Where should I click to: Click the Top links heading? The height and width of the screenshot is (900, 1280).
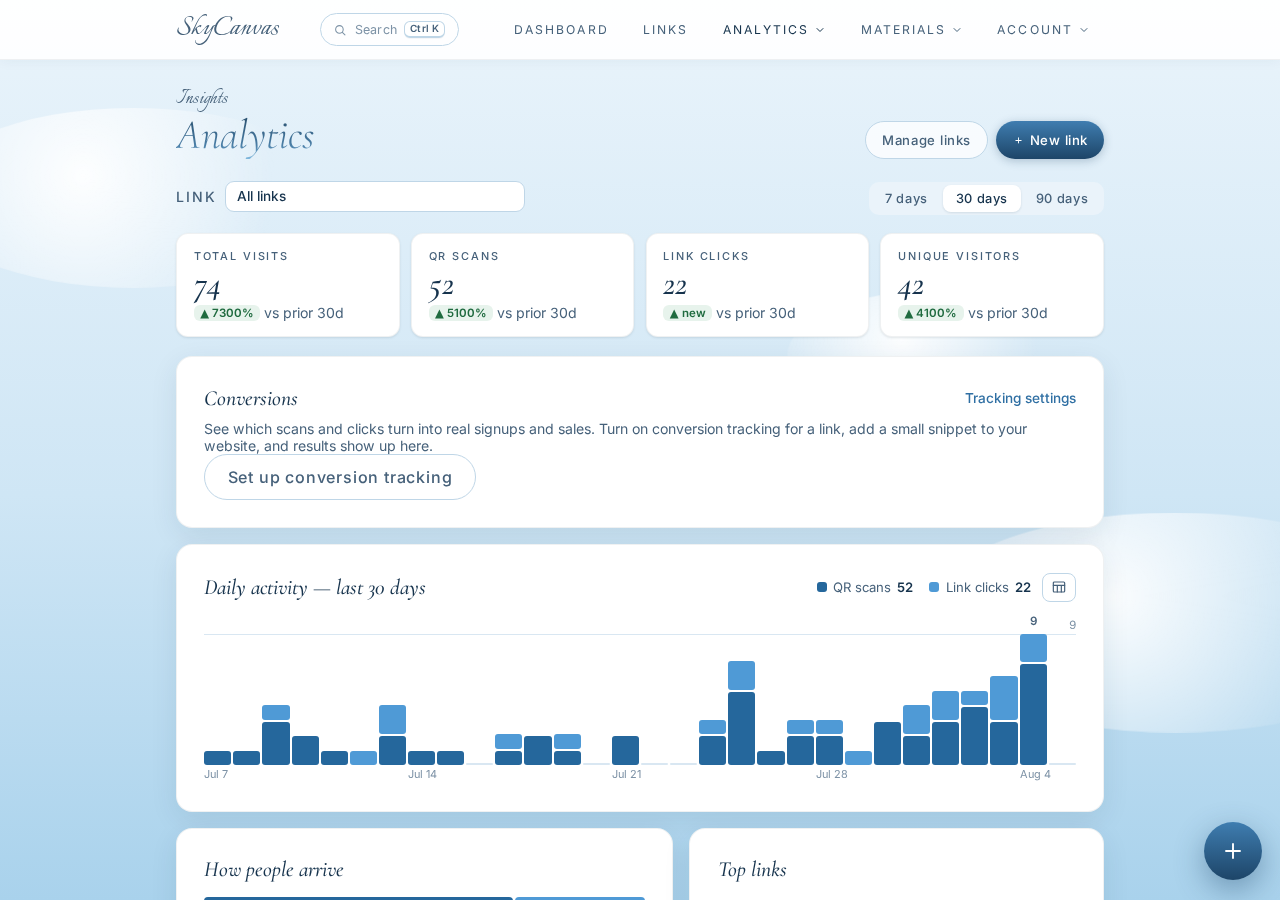[752, 869]
